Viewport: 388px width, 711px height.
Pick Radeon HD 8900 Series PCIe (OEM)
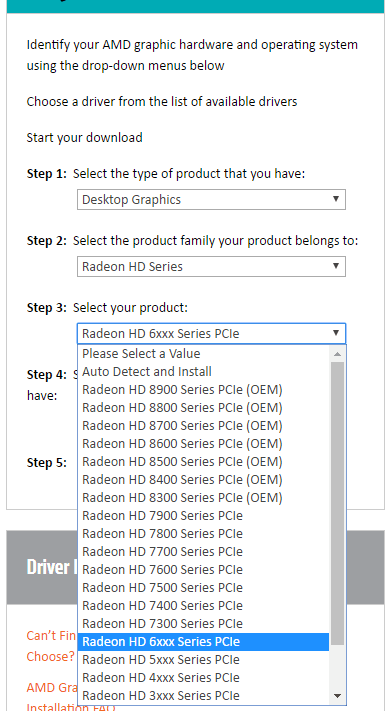204,390
